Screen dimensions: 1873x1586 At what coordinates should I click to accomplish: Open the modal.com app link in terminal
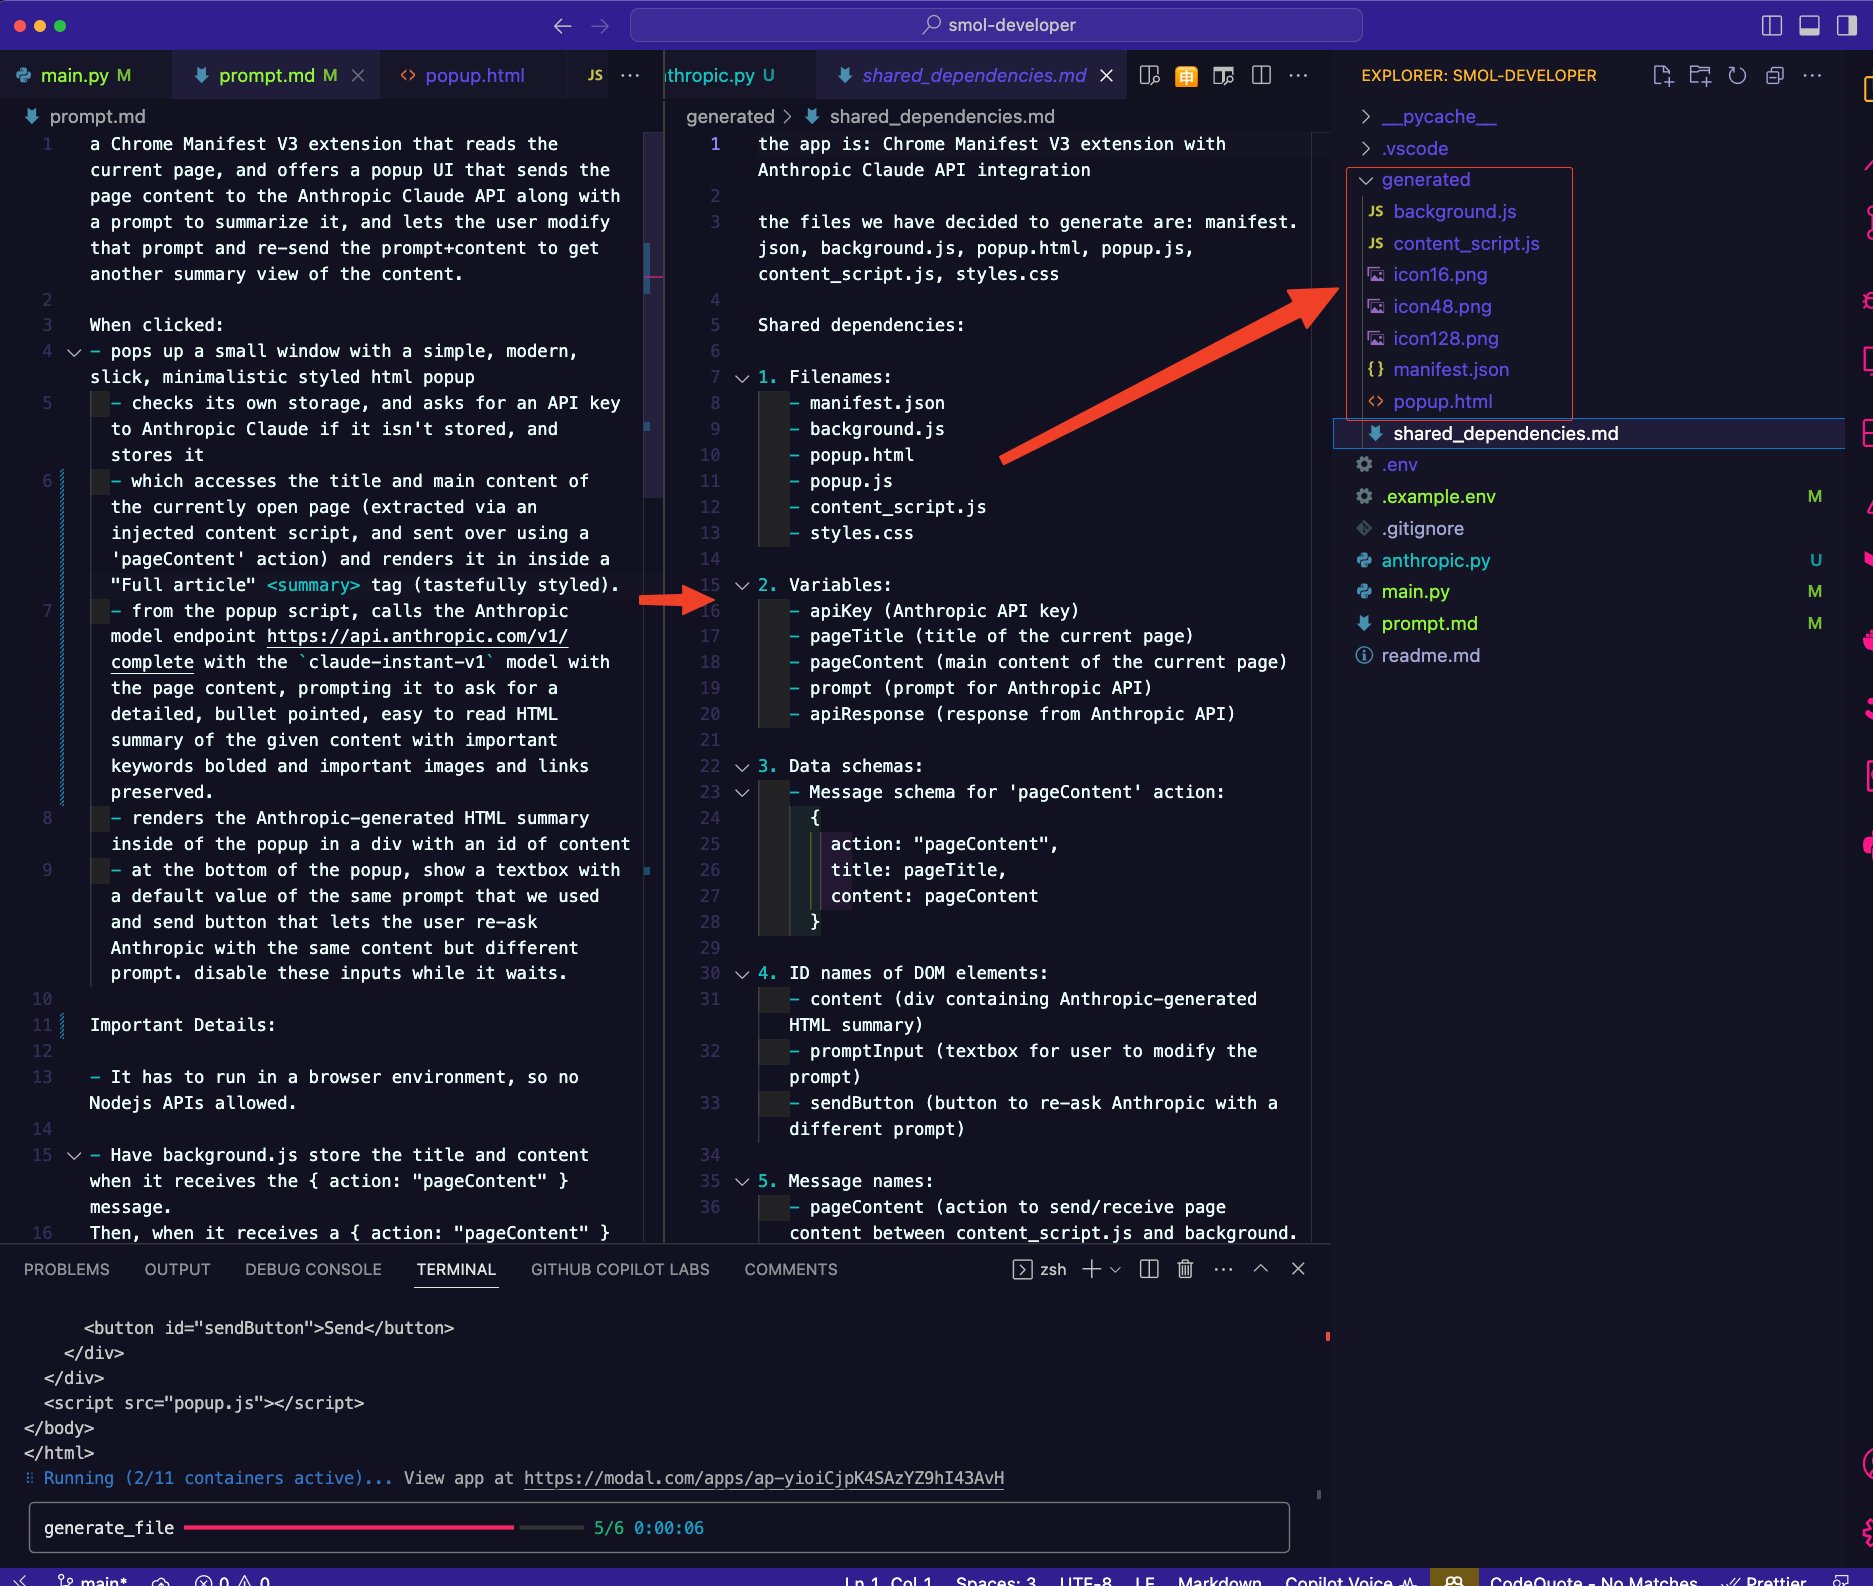[x=764, y=1478]
